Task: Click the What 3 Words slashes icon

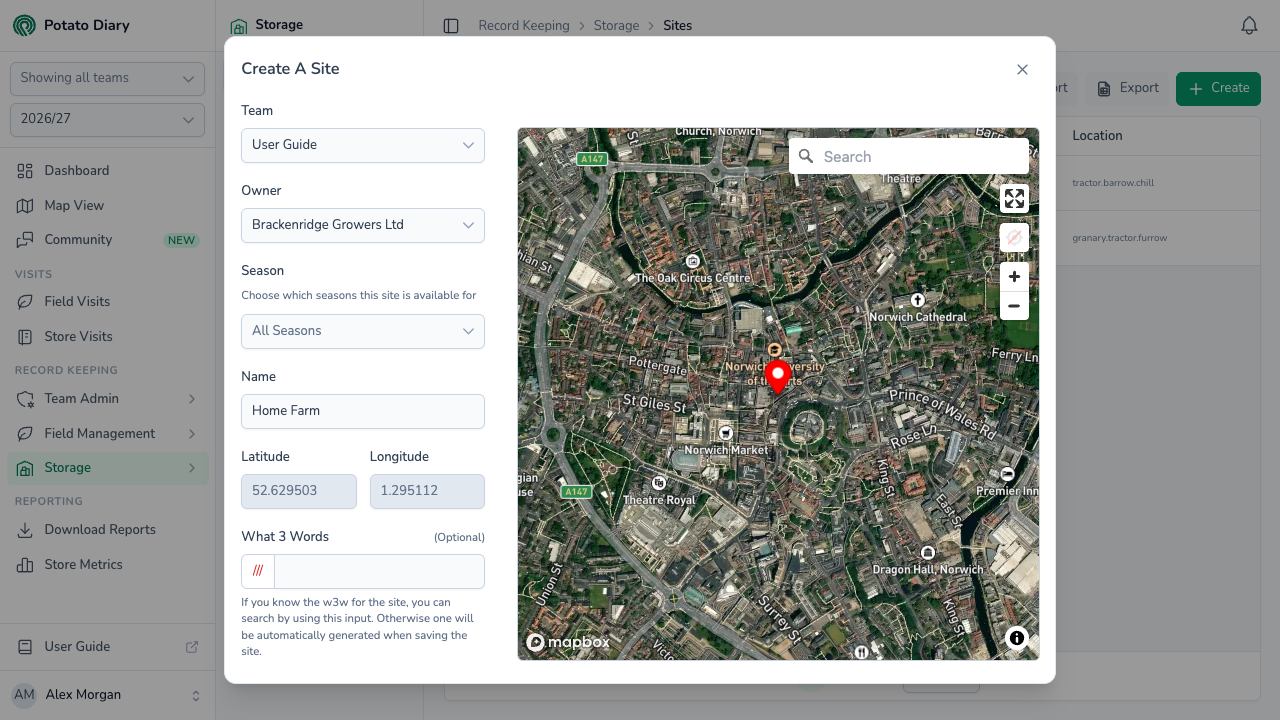Action: pyautogui.click(x=258, y=571)
